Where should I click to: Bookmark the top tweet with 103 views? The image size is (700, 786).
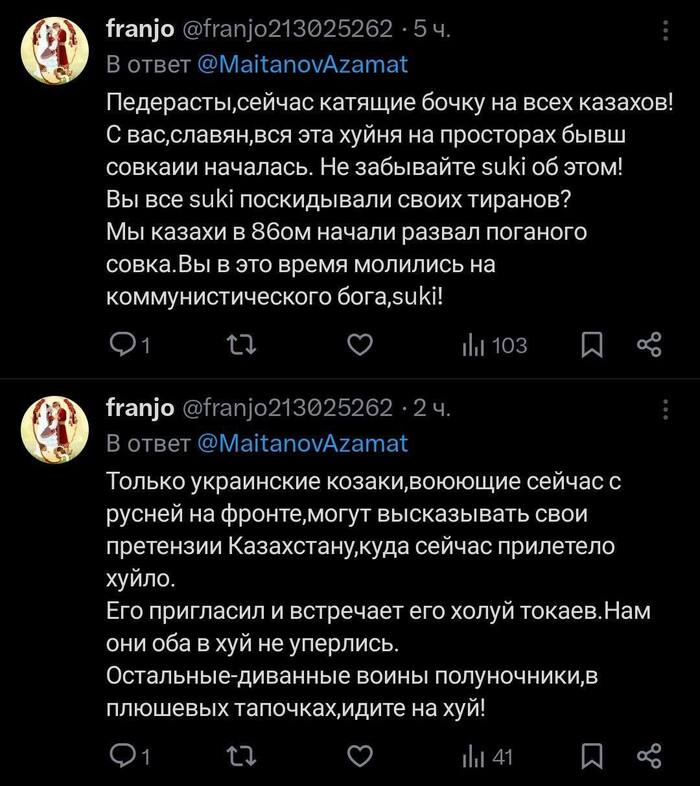pos(592,346)
